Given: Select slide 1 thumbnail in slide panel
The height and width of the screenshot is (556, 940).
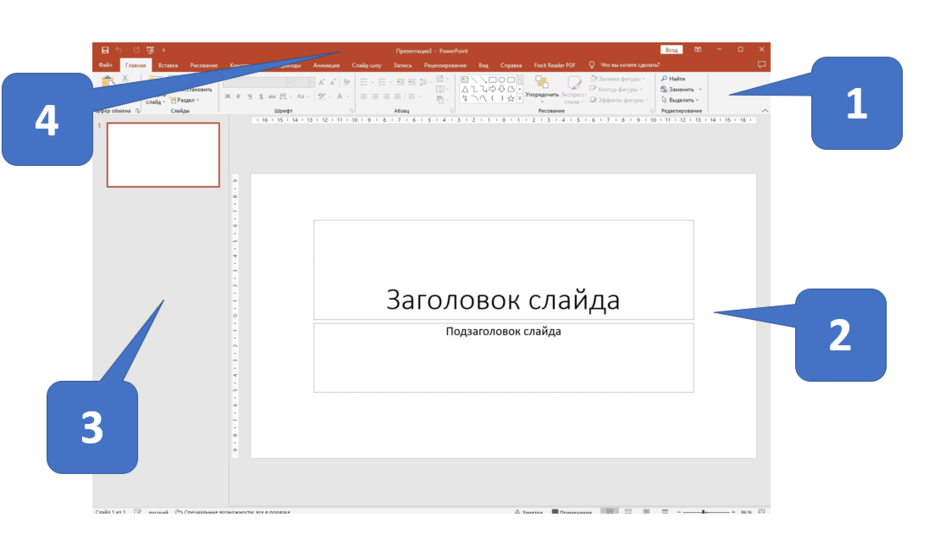Looking at the screenshot, I should (x=163, y=155).
